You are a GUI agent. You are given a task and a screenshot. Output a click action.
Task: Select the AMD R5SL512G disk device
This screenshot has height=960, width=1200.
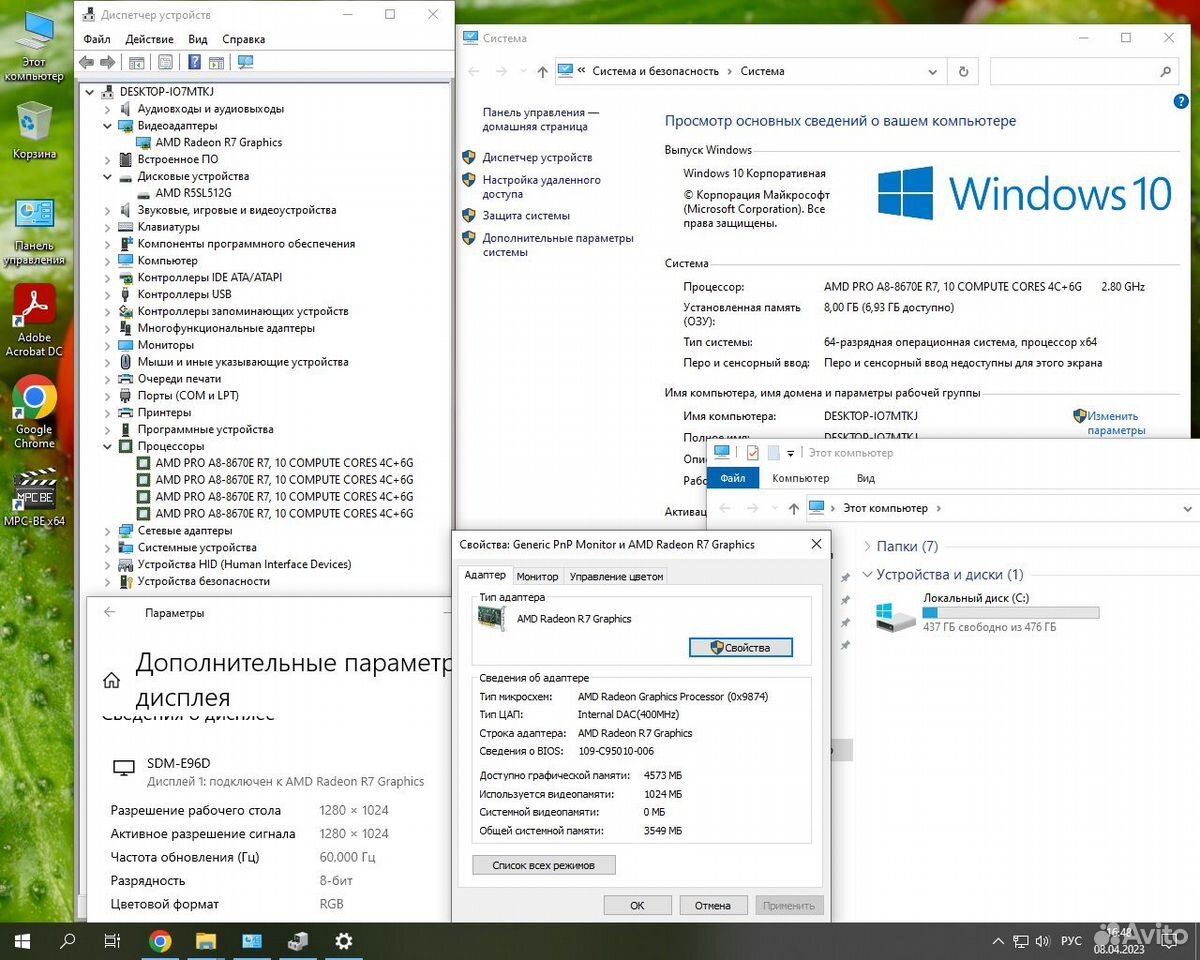(193, 193)
